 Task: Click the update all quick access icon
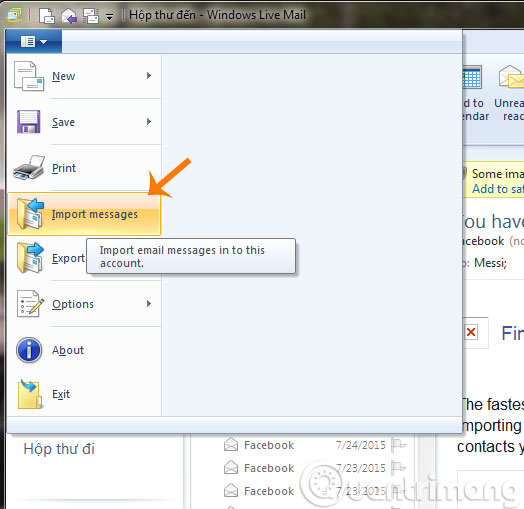click(91, 16)
